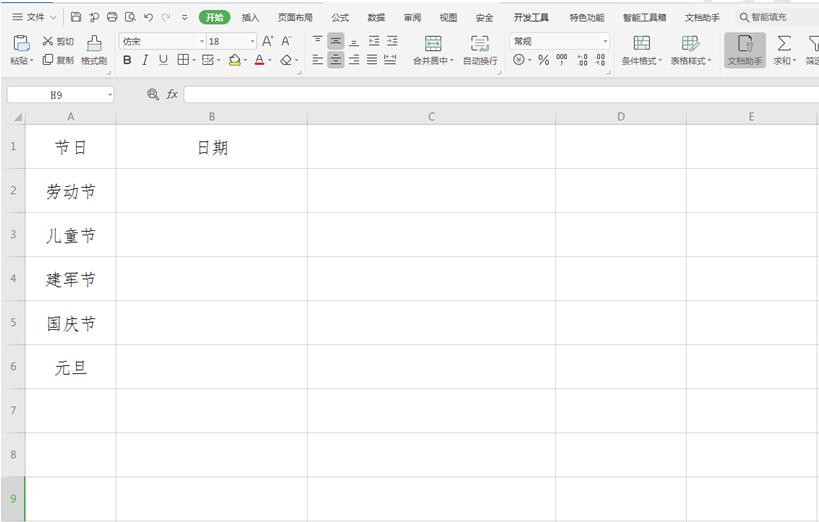Open the 表格样式 table style menu
Screen dimensions: 819x522
point(691,50)
